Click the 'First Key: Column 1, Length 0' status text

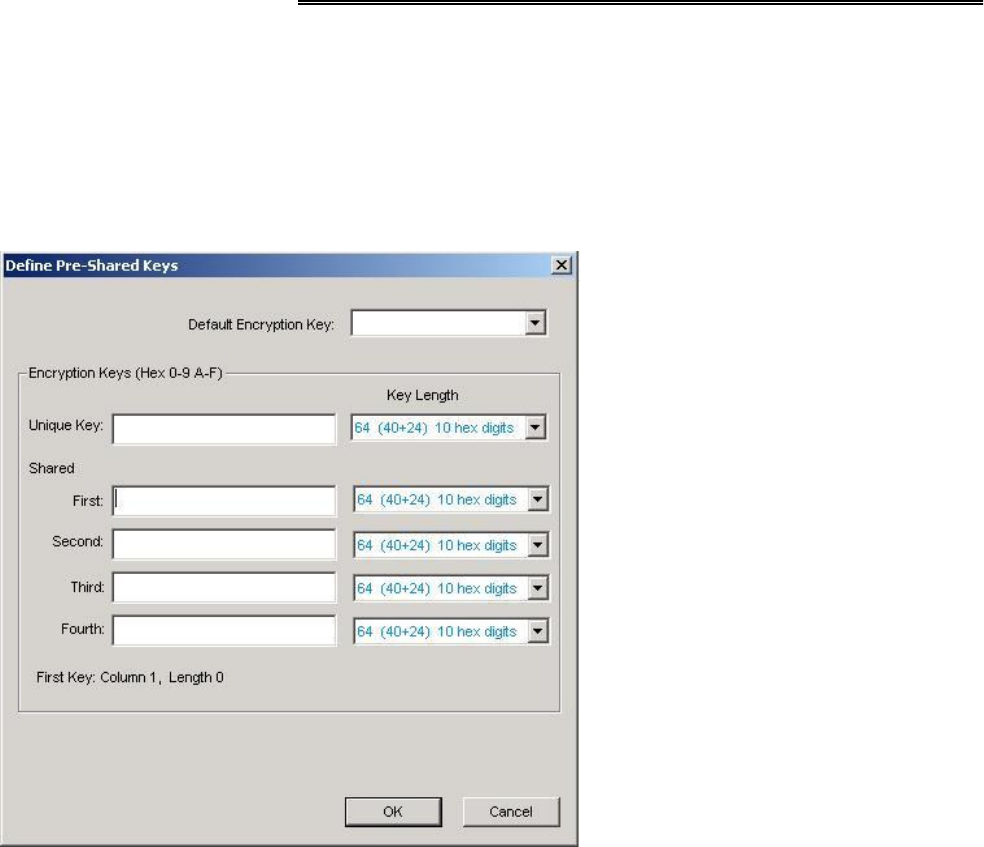(130, 678)
